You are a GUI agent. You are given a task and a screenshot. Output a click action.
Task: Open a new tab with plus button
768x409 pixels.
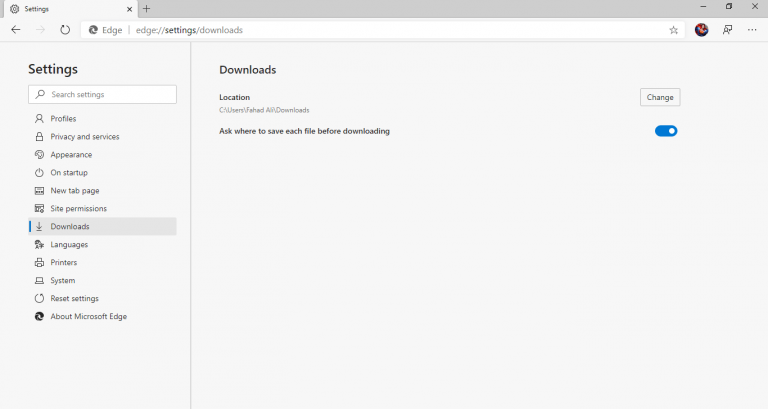(146, 8)
